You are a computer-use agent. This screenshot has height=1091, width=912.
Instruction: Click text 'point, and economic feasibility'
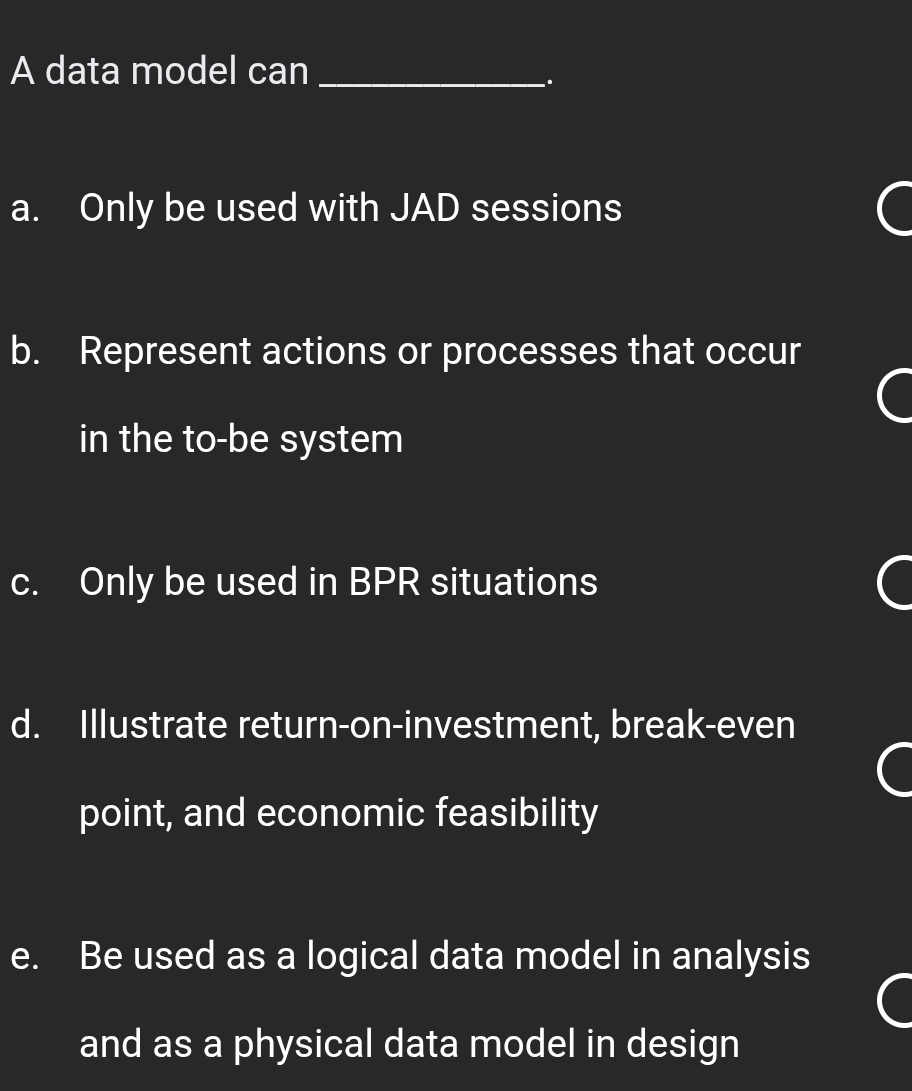click(x=338, y=813)
